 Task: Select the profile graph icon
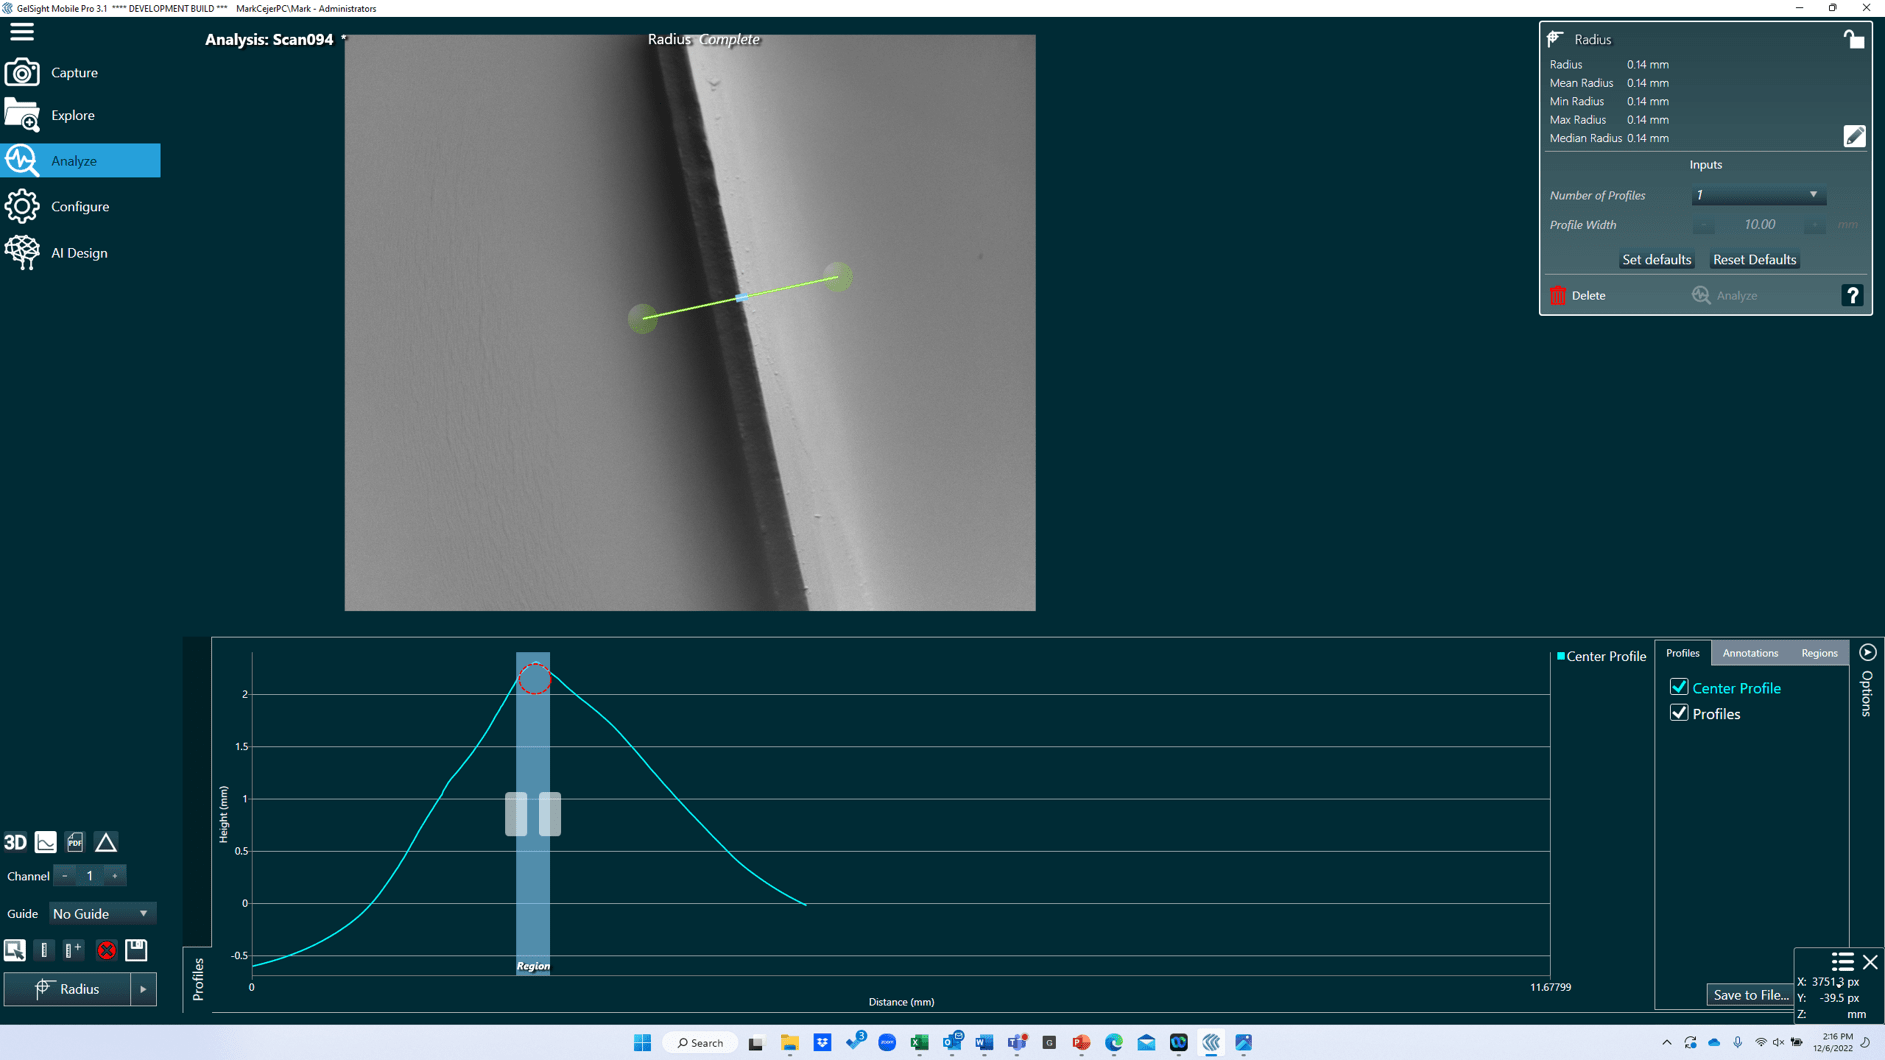tap(45, 843)
